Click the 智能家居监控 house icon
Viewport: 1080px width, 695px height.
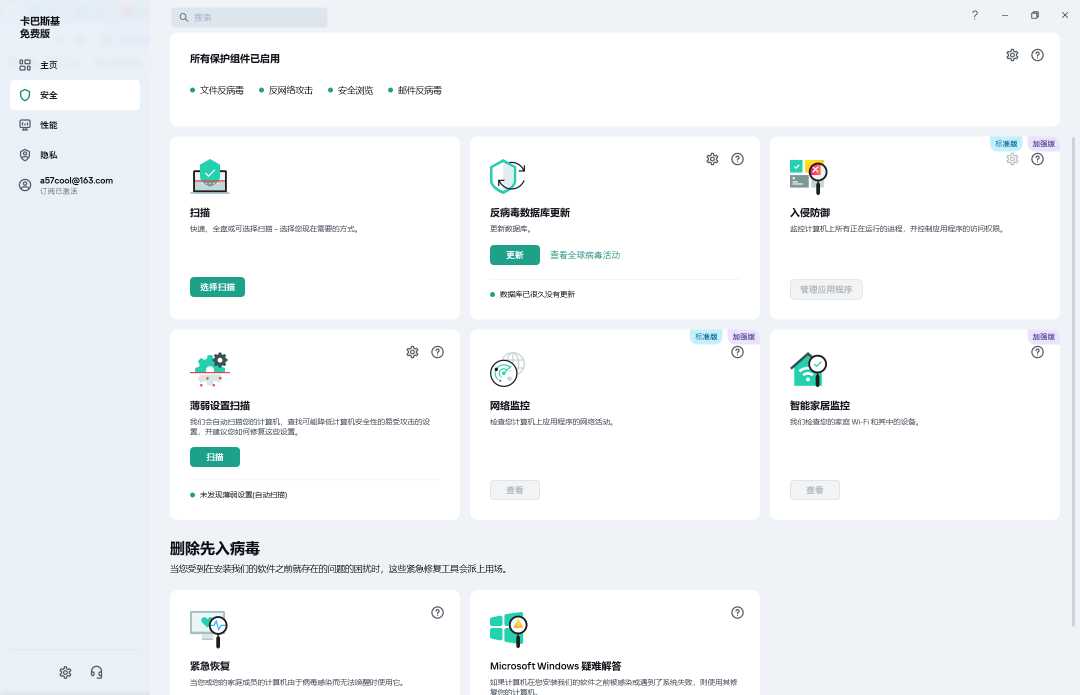(809, 370)
